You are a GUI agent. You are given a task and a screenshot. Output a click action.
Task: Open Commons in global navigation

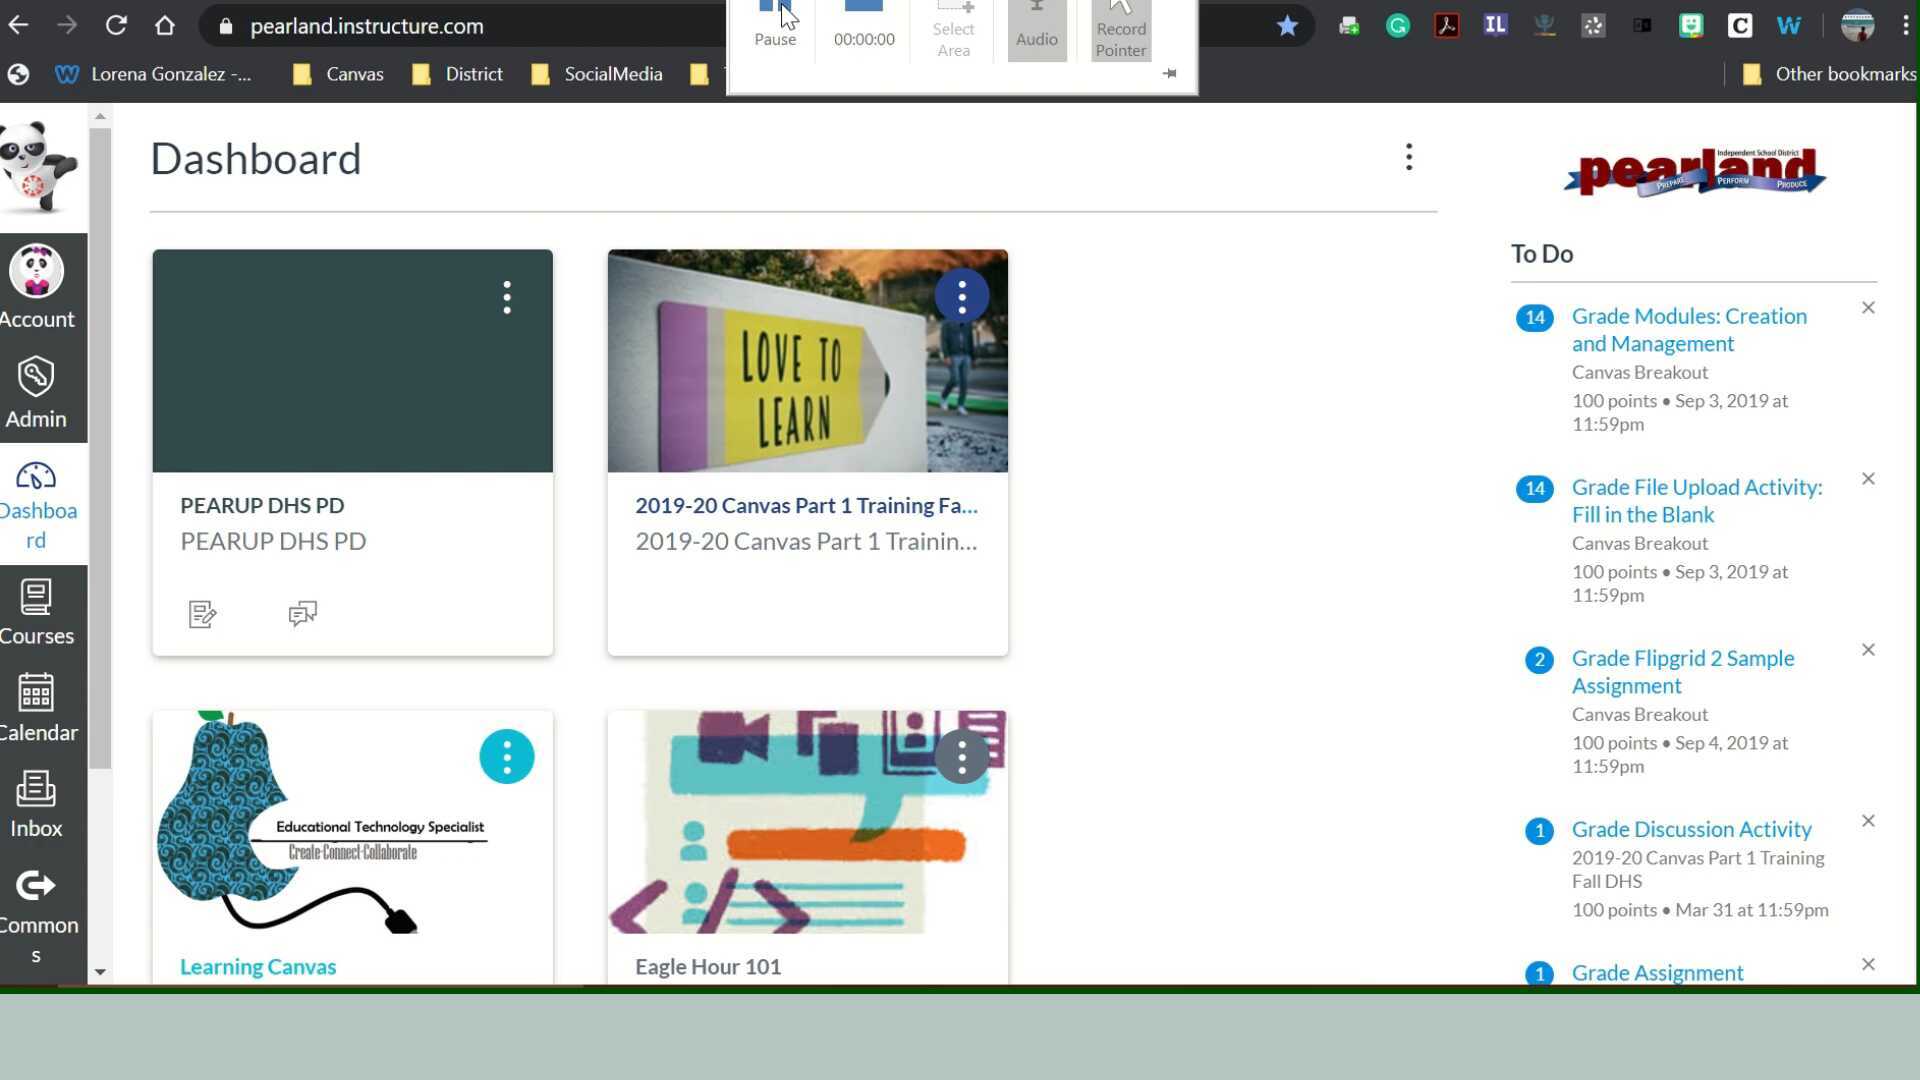[37, 915]
